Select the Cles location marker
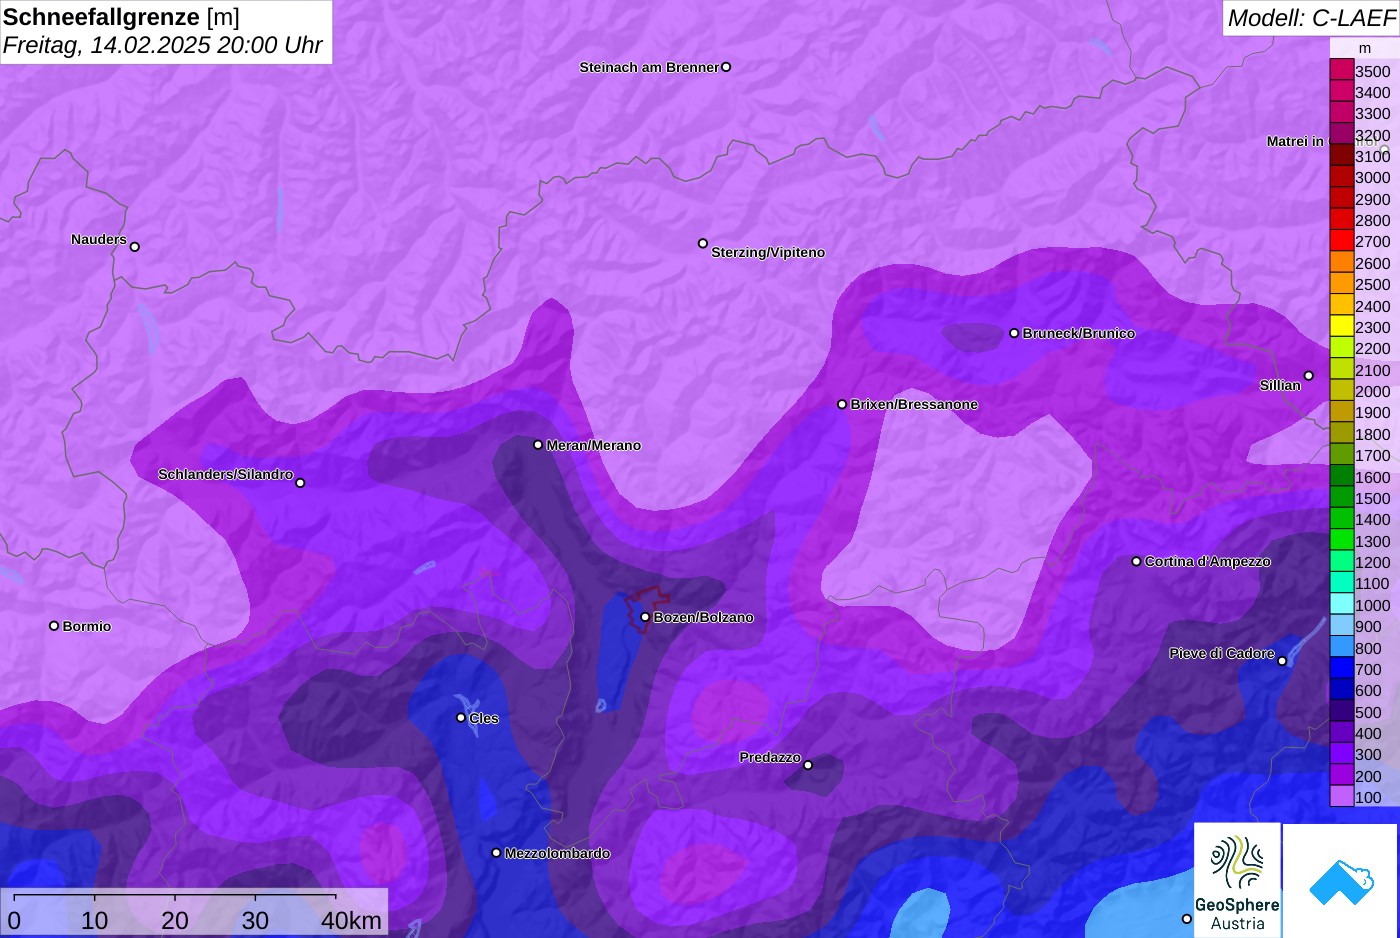This screenshot has width=1400, height=938. coord(461,717)
